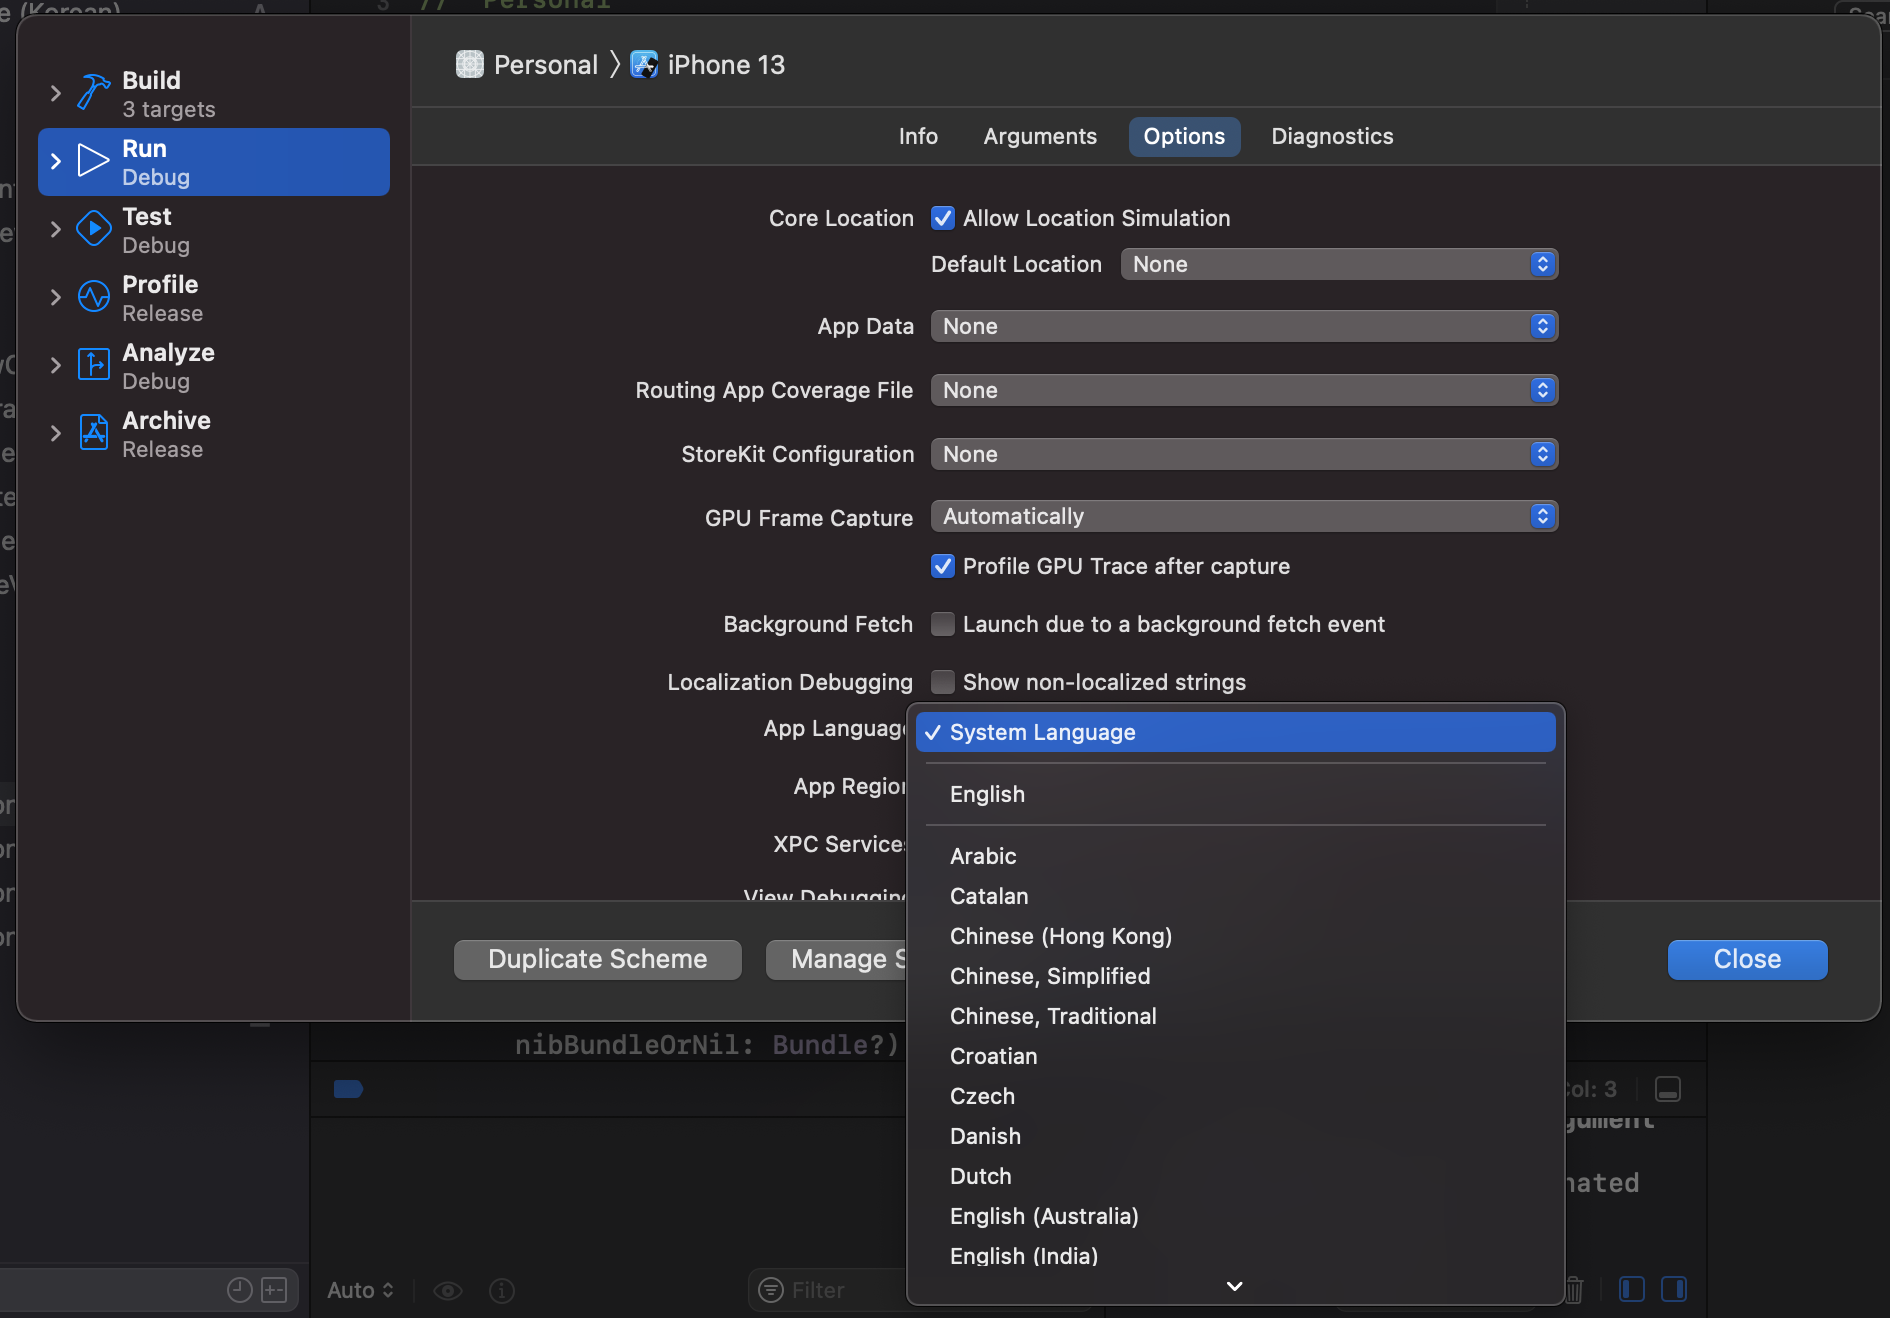This screenshot has height=1318, width=1890.
Task: Select Dutch from language list
Action: tap(1235, 1176)
